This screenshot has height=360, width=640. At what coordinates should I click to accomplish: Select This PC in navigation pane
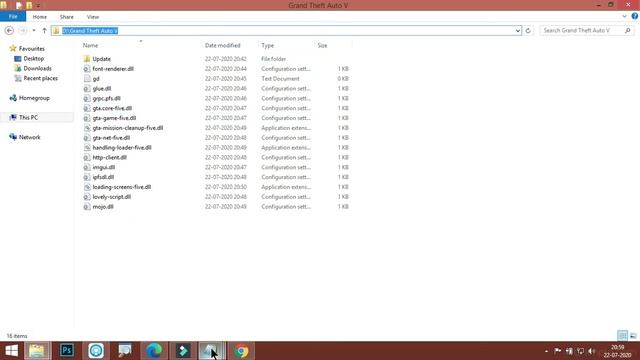coord(28,118)
